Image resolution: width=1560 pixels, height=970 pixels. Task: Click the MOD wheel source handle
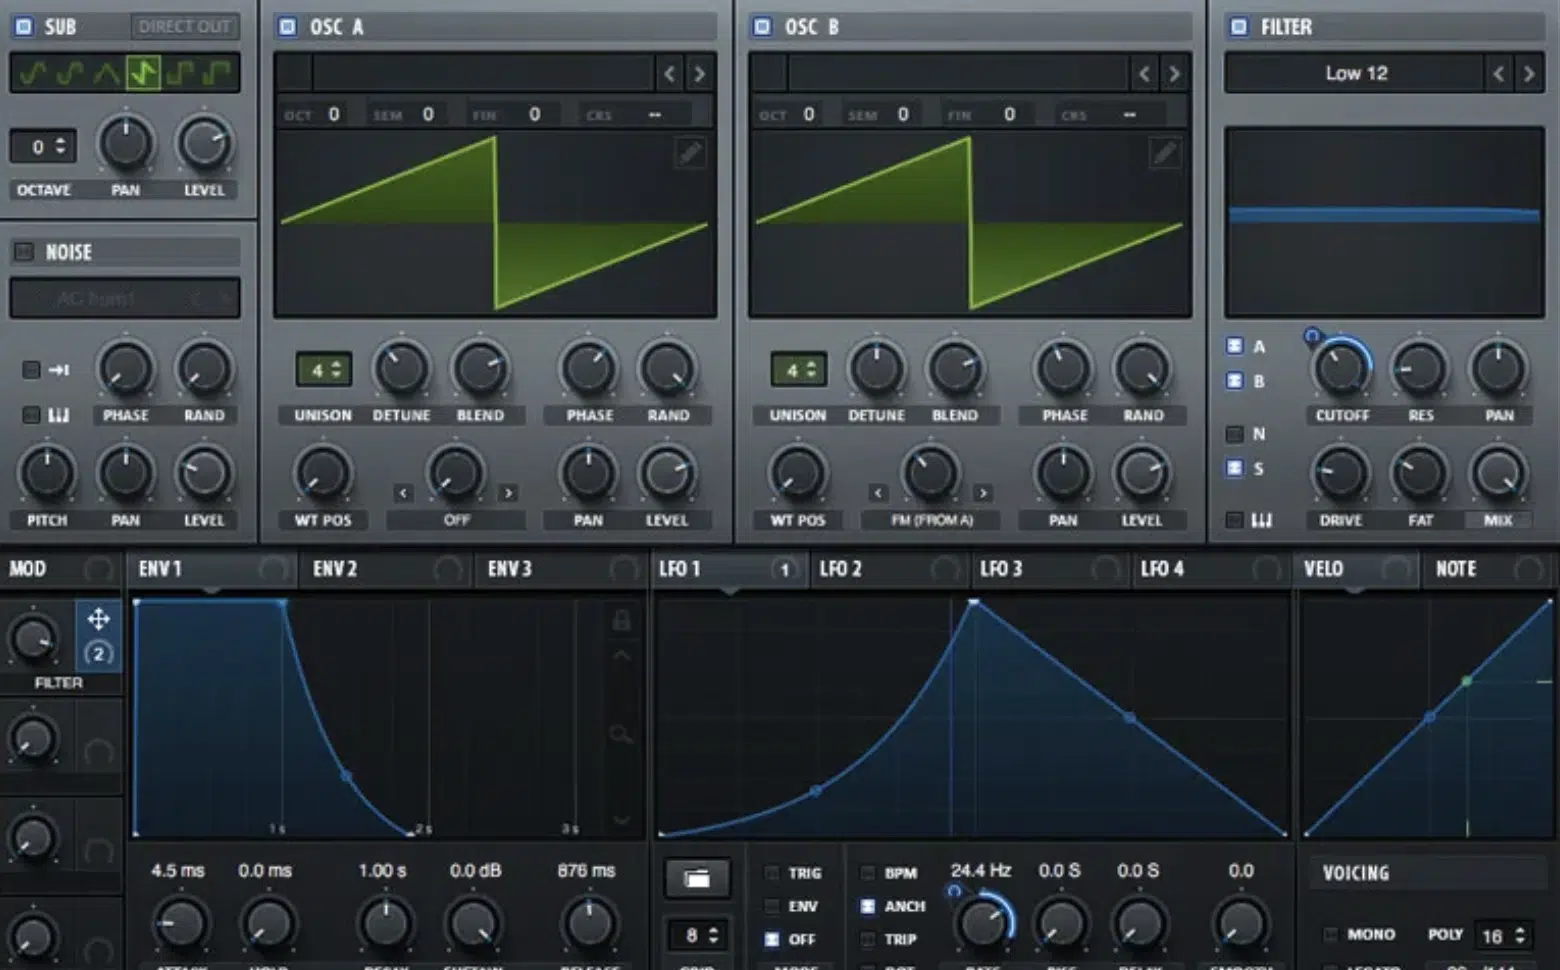(x=98, y=569)
